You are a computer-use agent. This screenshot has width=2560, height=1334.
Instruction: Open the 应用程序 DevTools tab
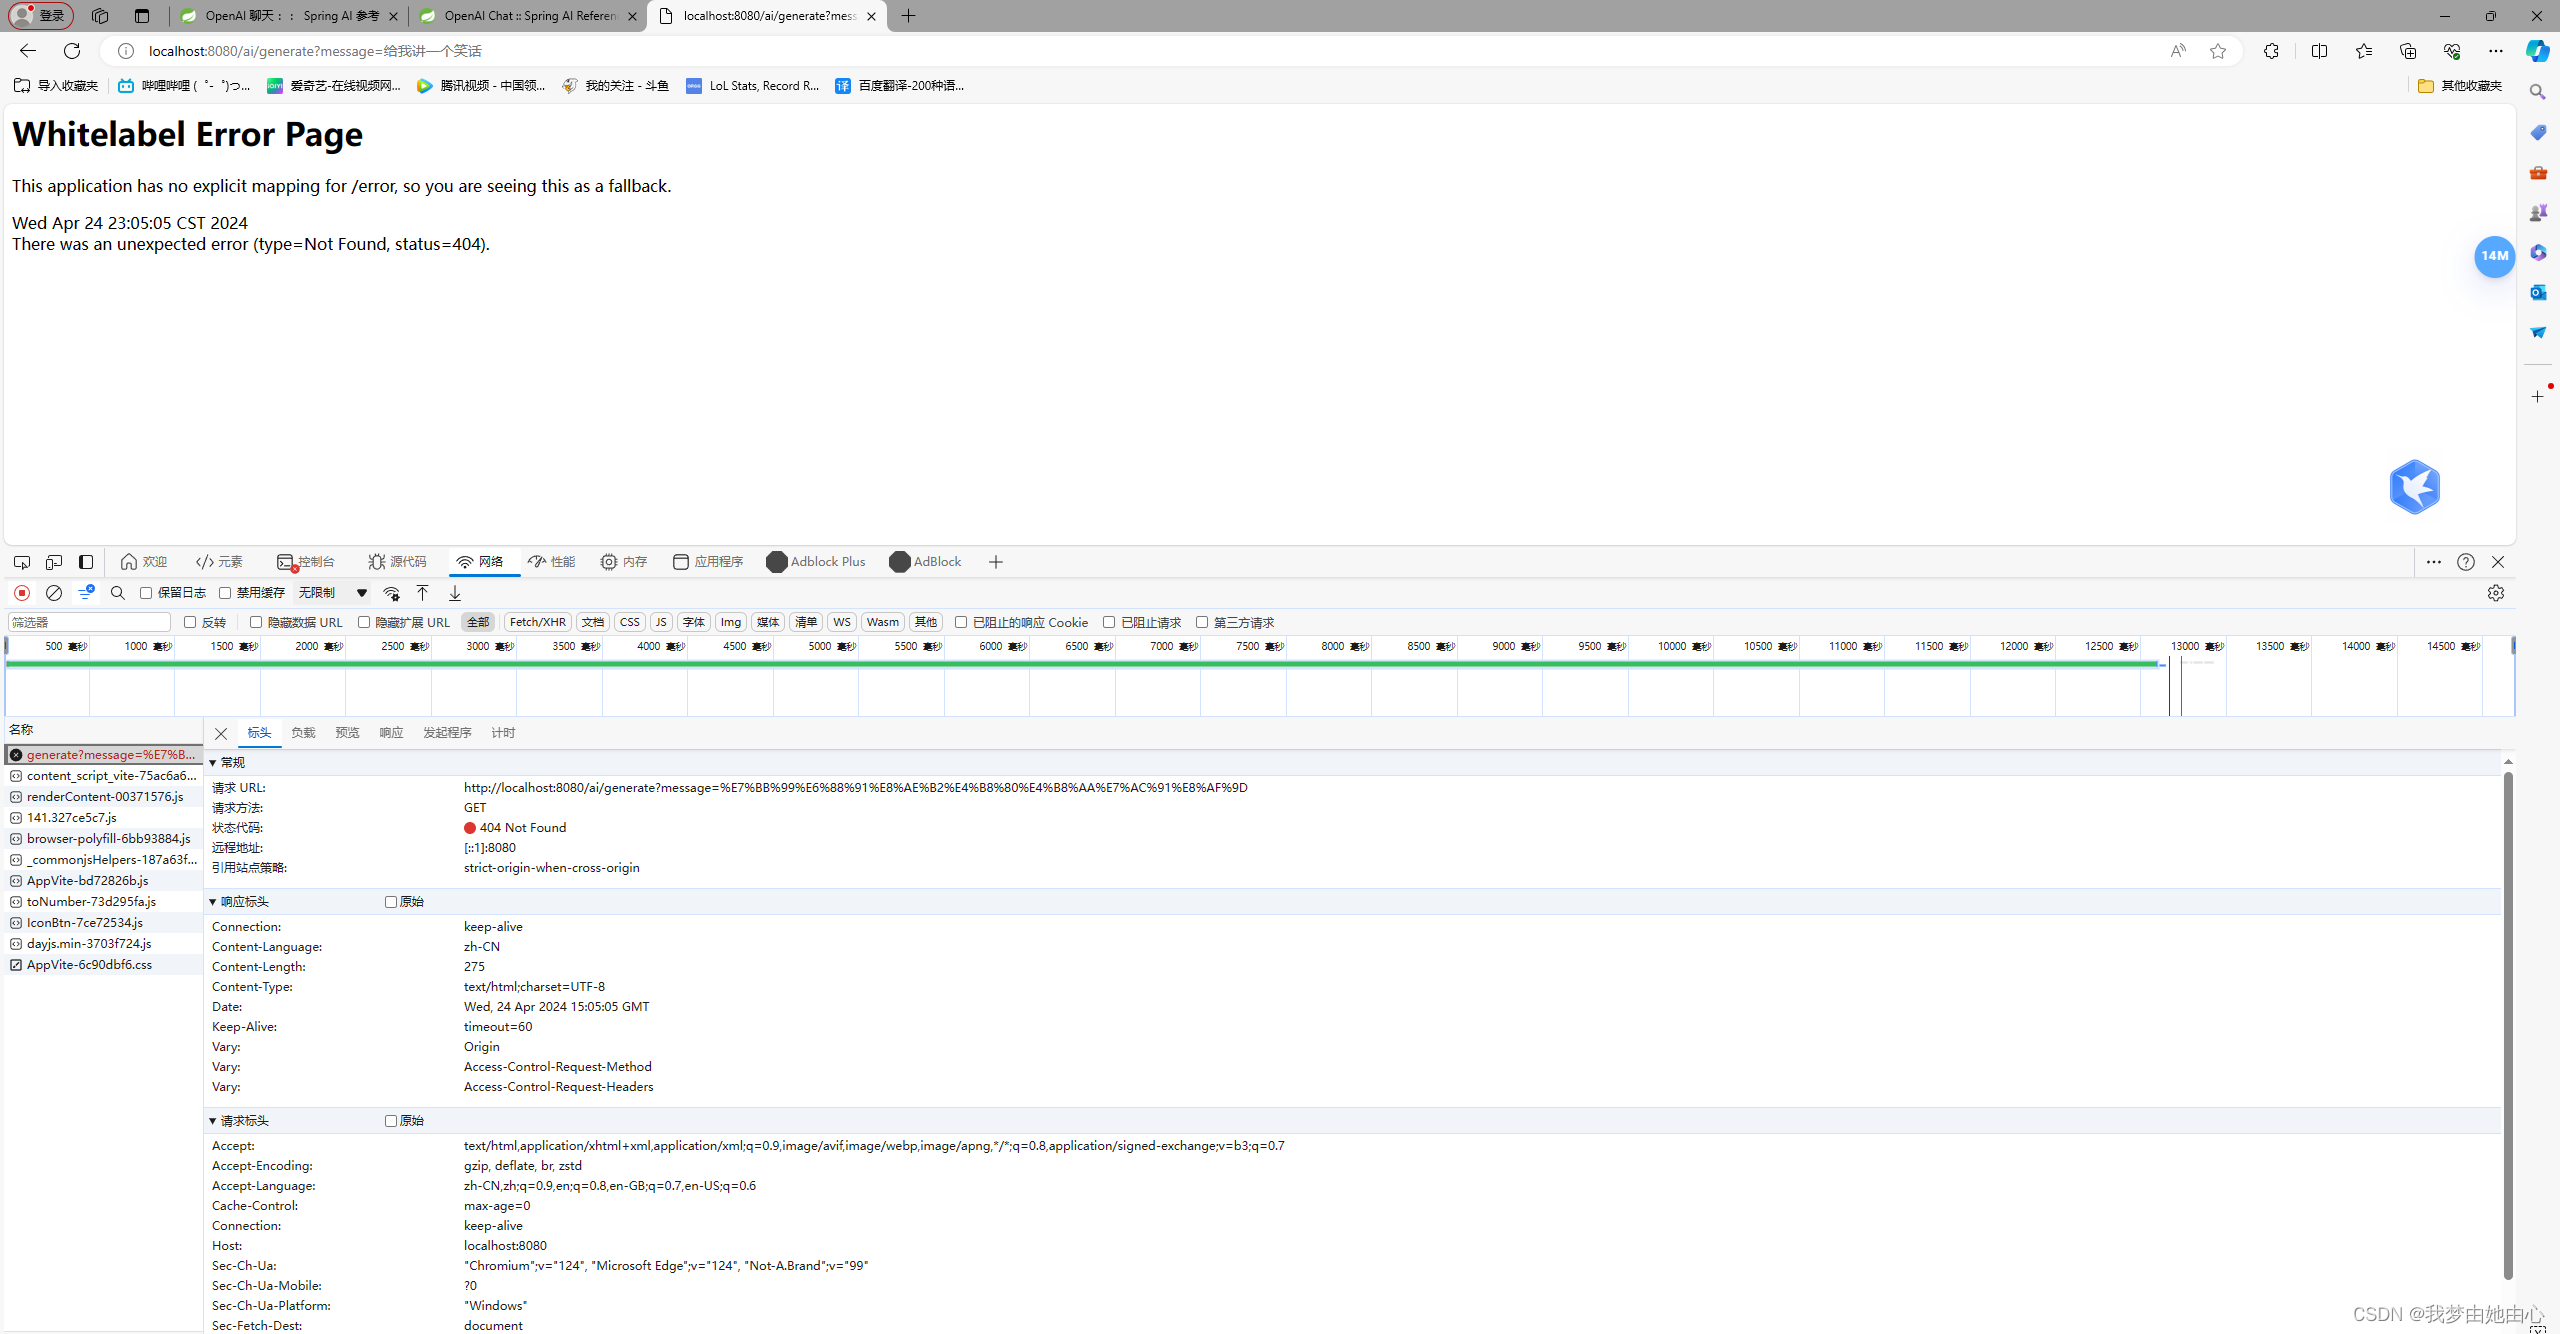pyautogui.click(x=708, y=562)
